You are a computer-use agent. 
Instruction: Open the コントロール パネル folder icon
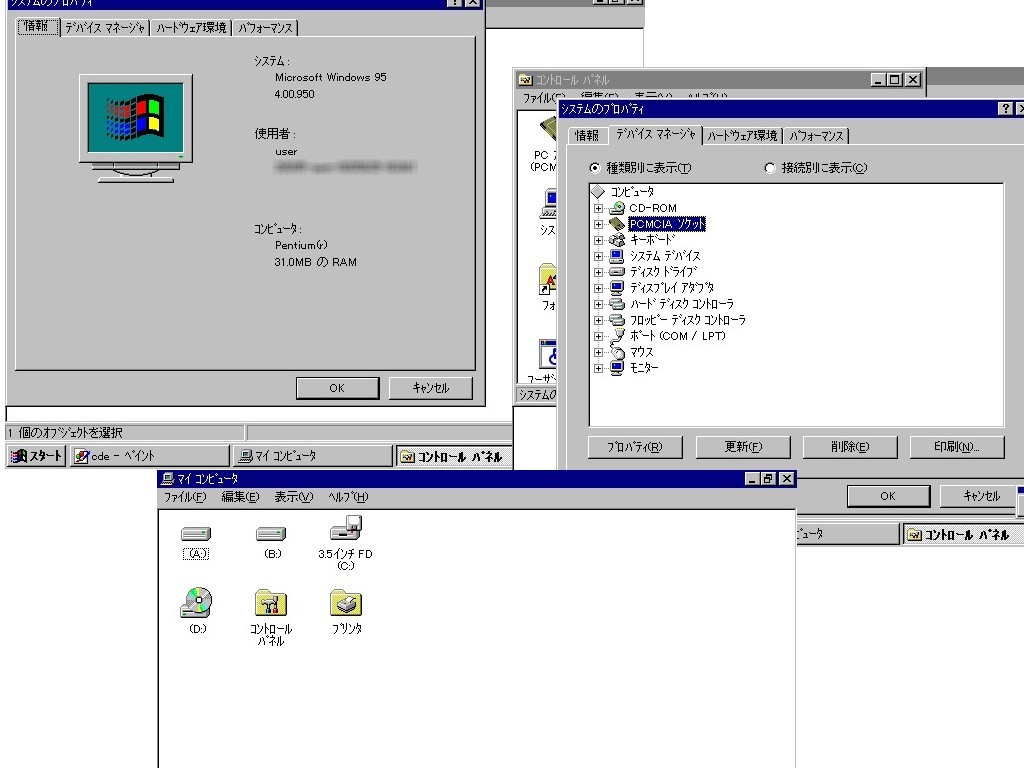tap(271, 603)
